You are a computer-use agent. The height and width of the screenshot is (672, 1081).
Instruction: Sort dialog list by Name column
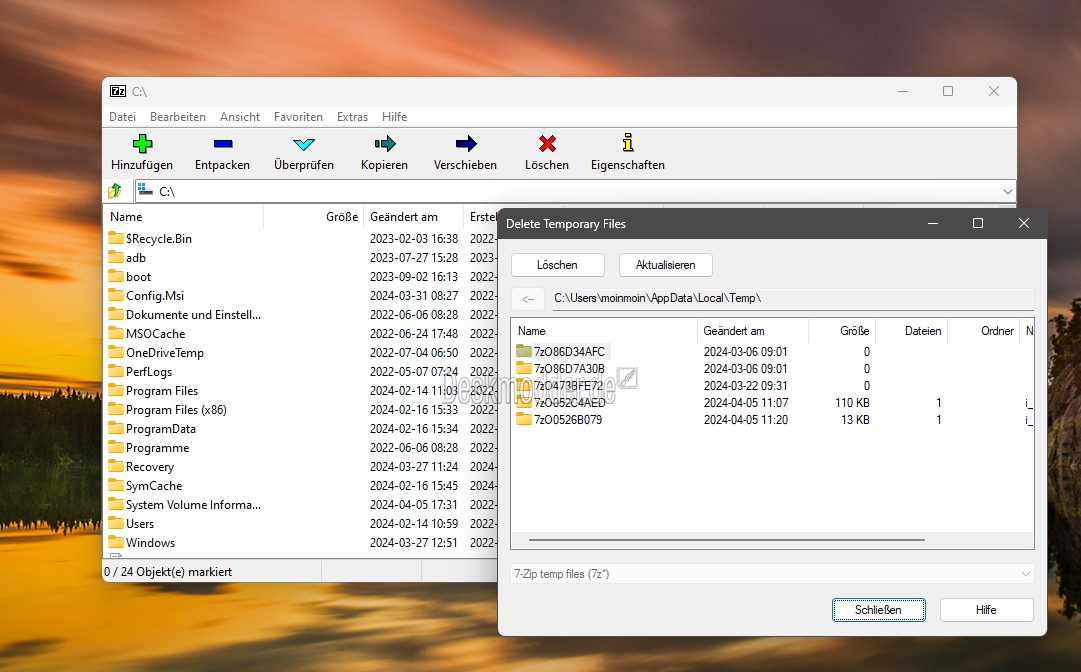pyautogui.click(x=605, y=331)
